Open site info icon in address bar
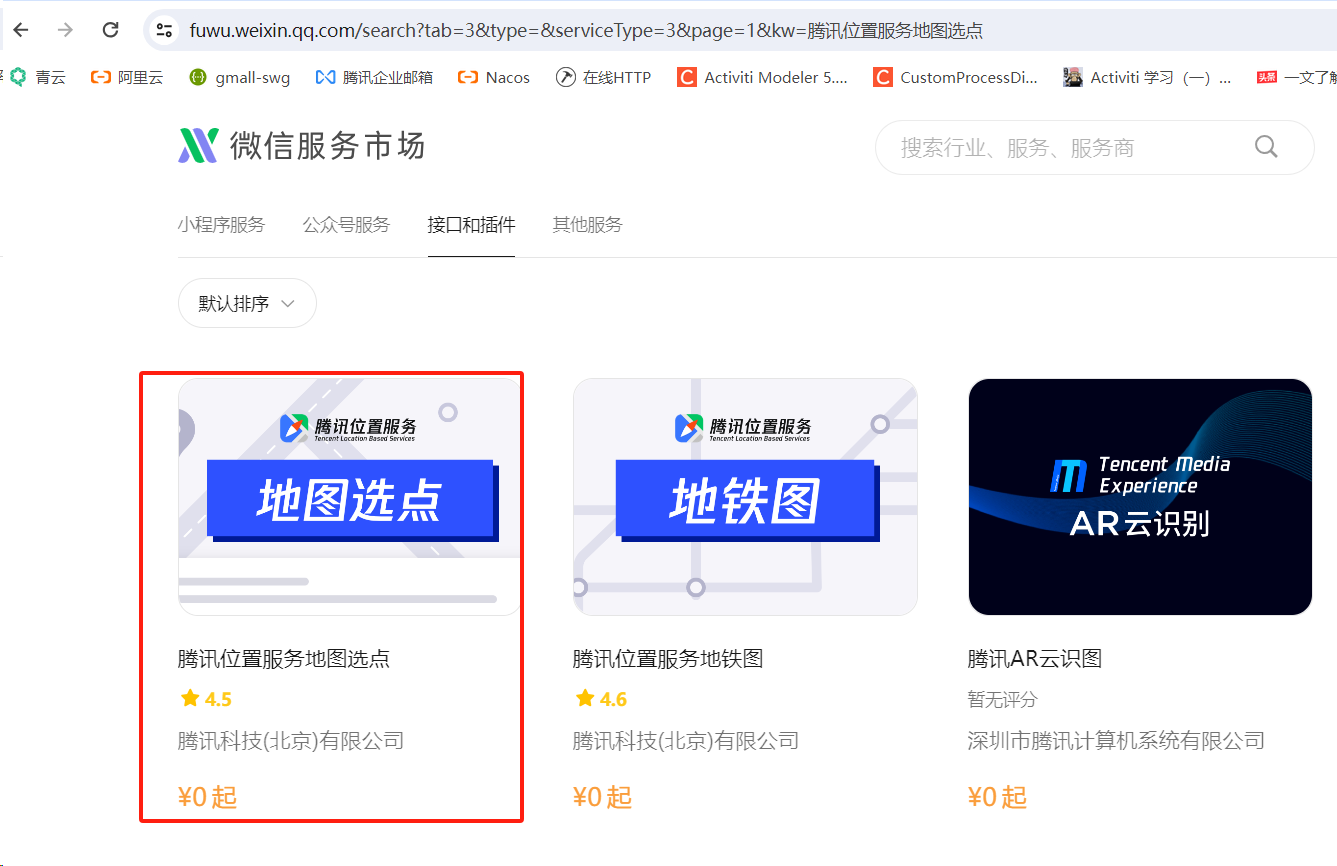 click(x=164, y=31)
